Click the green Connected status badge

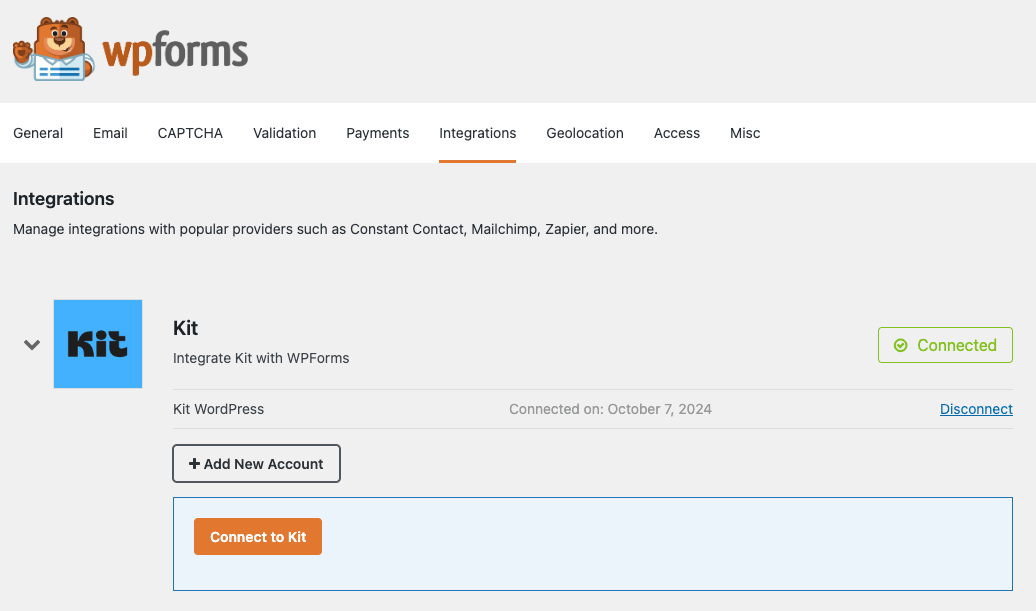point(945,345)
